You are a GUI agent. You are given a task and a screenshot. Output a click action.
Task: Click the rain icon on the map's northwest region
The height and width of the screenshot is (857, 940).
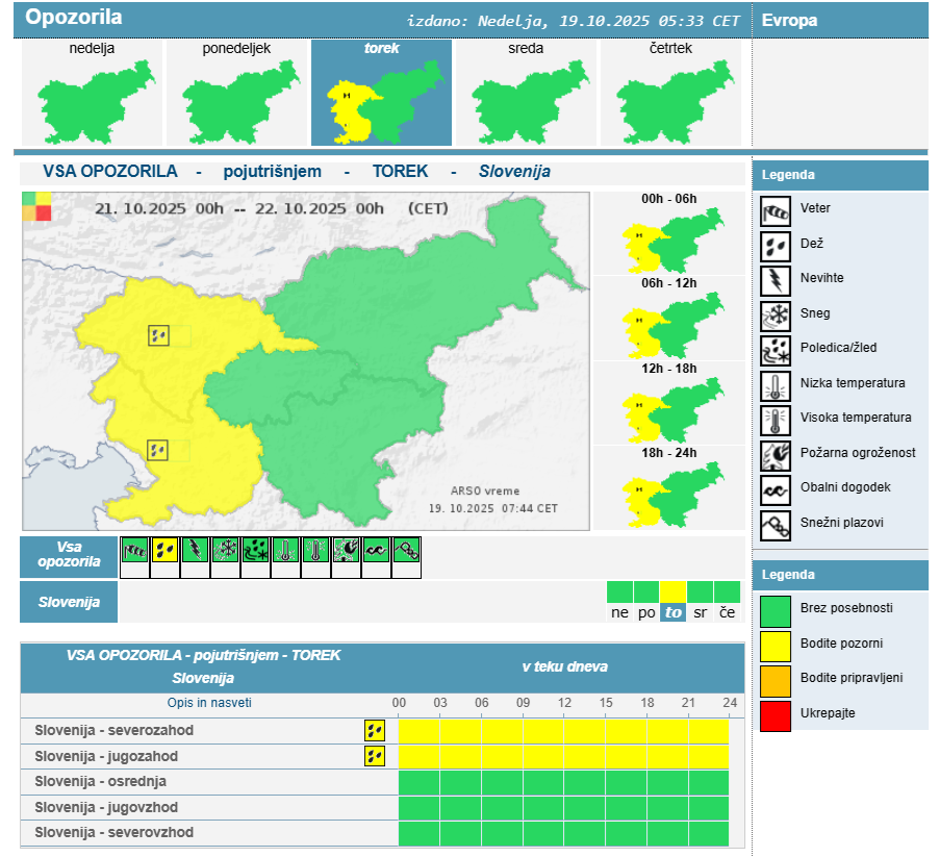(158, 335)
